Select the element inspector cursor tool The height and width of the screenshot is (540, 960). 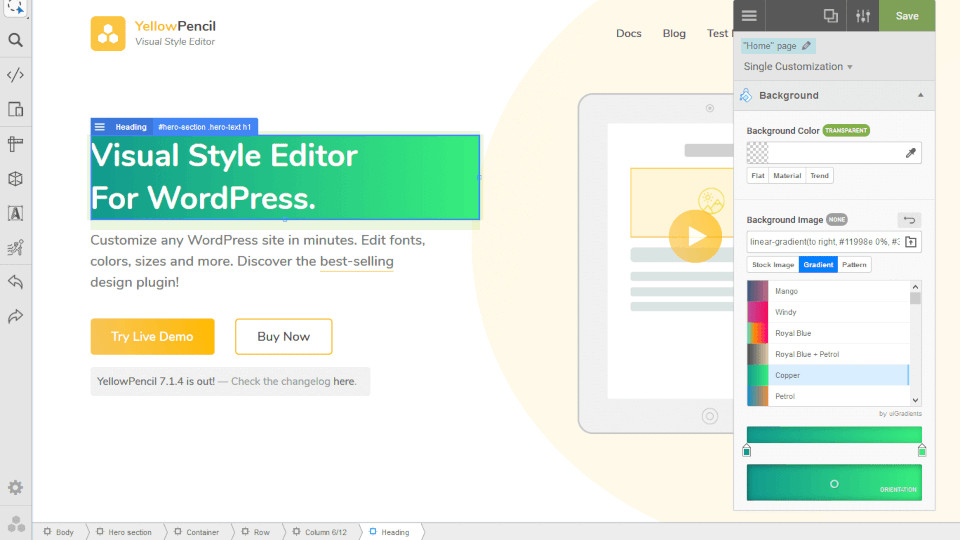click(15, 7)
